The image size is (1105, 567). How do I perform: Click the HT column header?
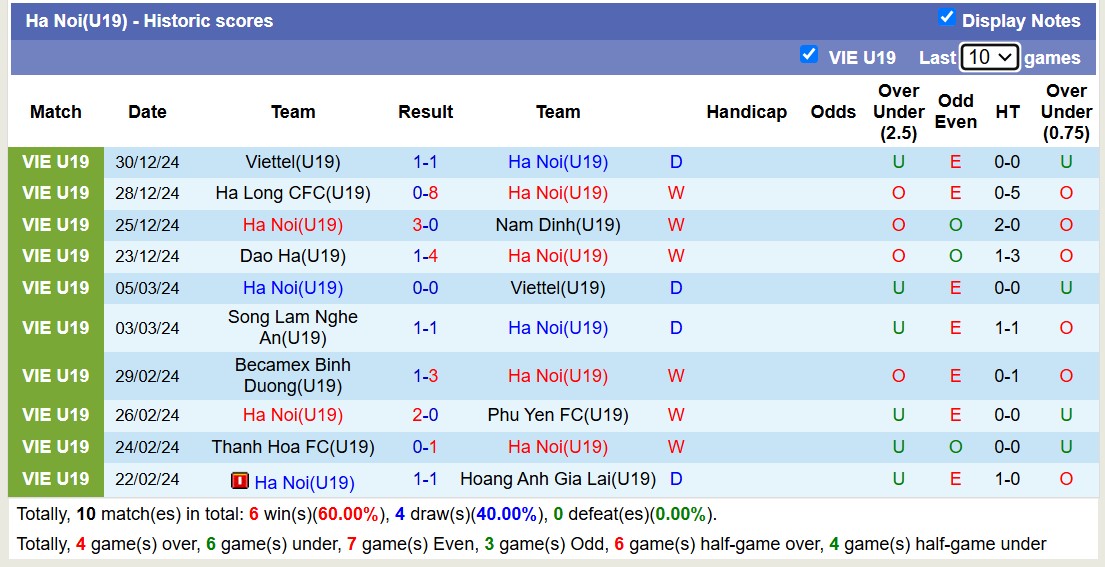click(1007, 111)
